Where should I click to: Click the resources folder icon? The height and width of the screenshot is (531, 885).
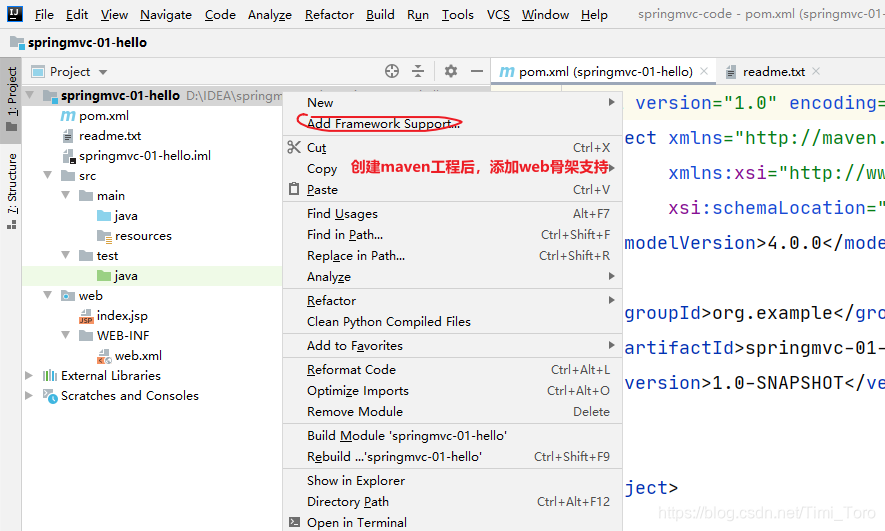pos(104,236)
